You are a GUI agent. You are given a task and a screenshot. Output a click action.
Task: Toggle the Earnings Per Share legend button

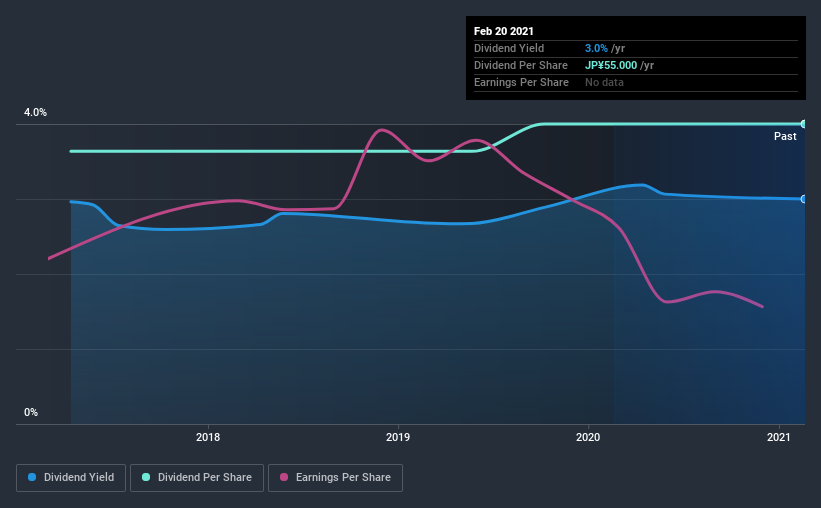(335, 478)
